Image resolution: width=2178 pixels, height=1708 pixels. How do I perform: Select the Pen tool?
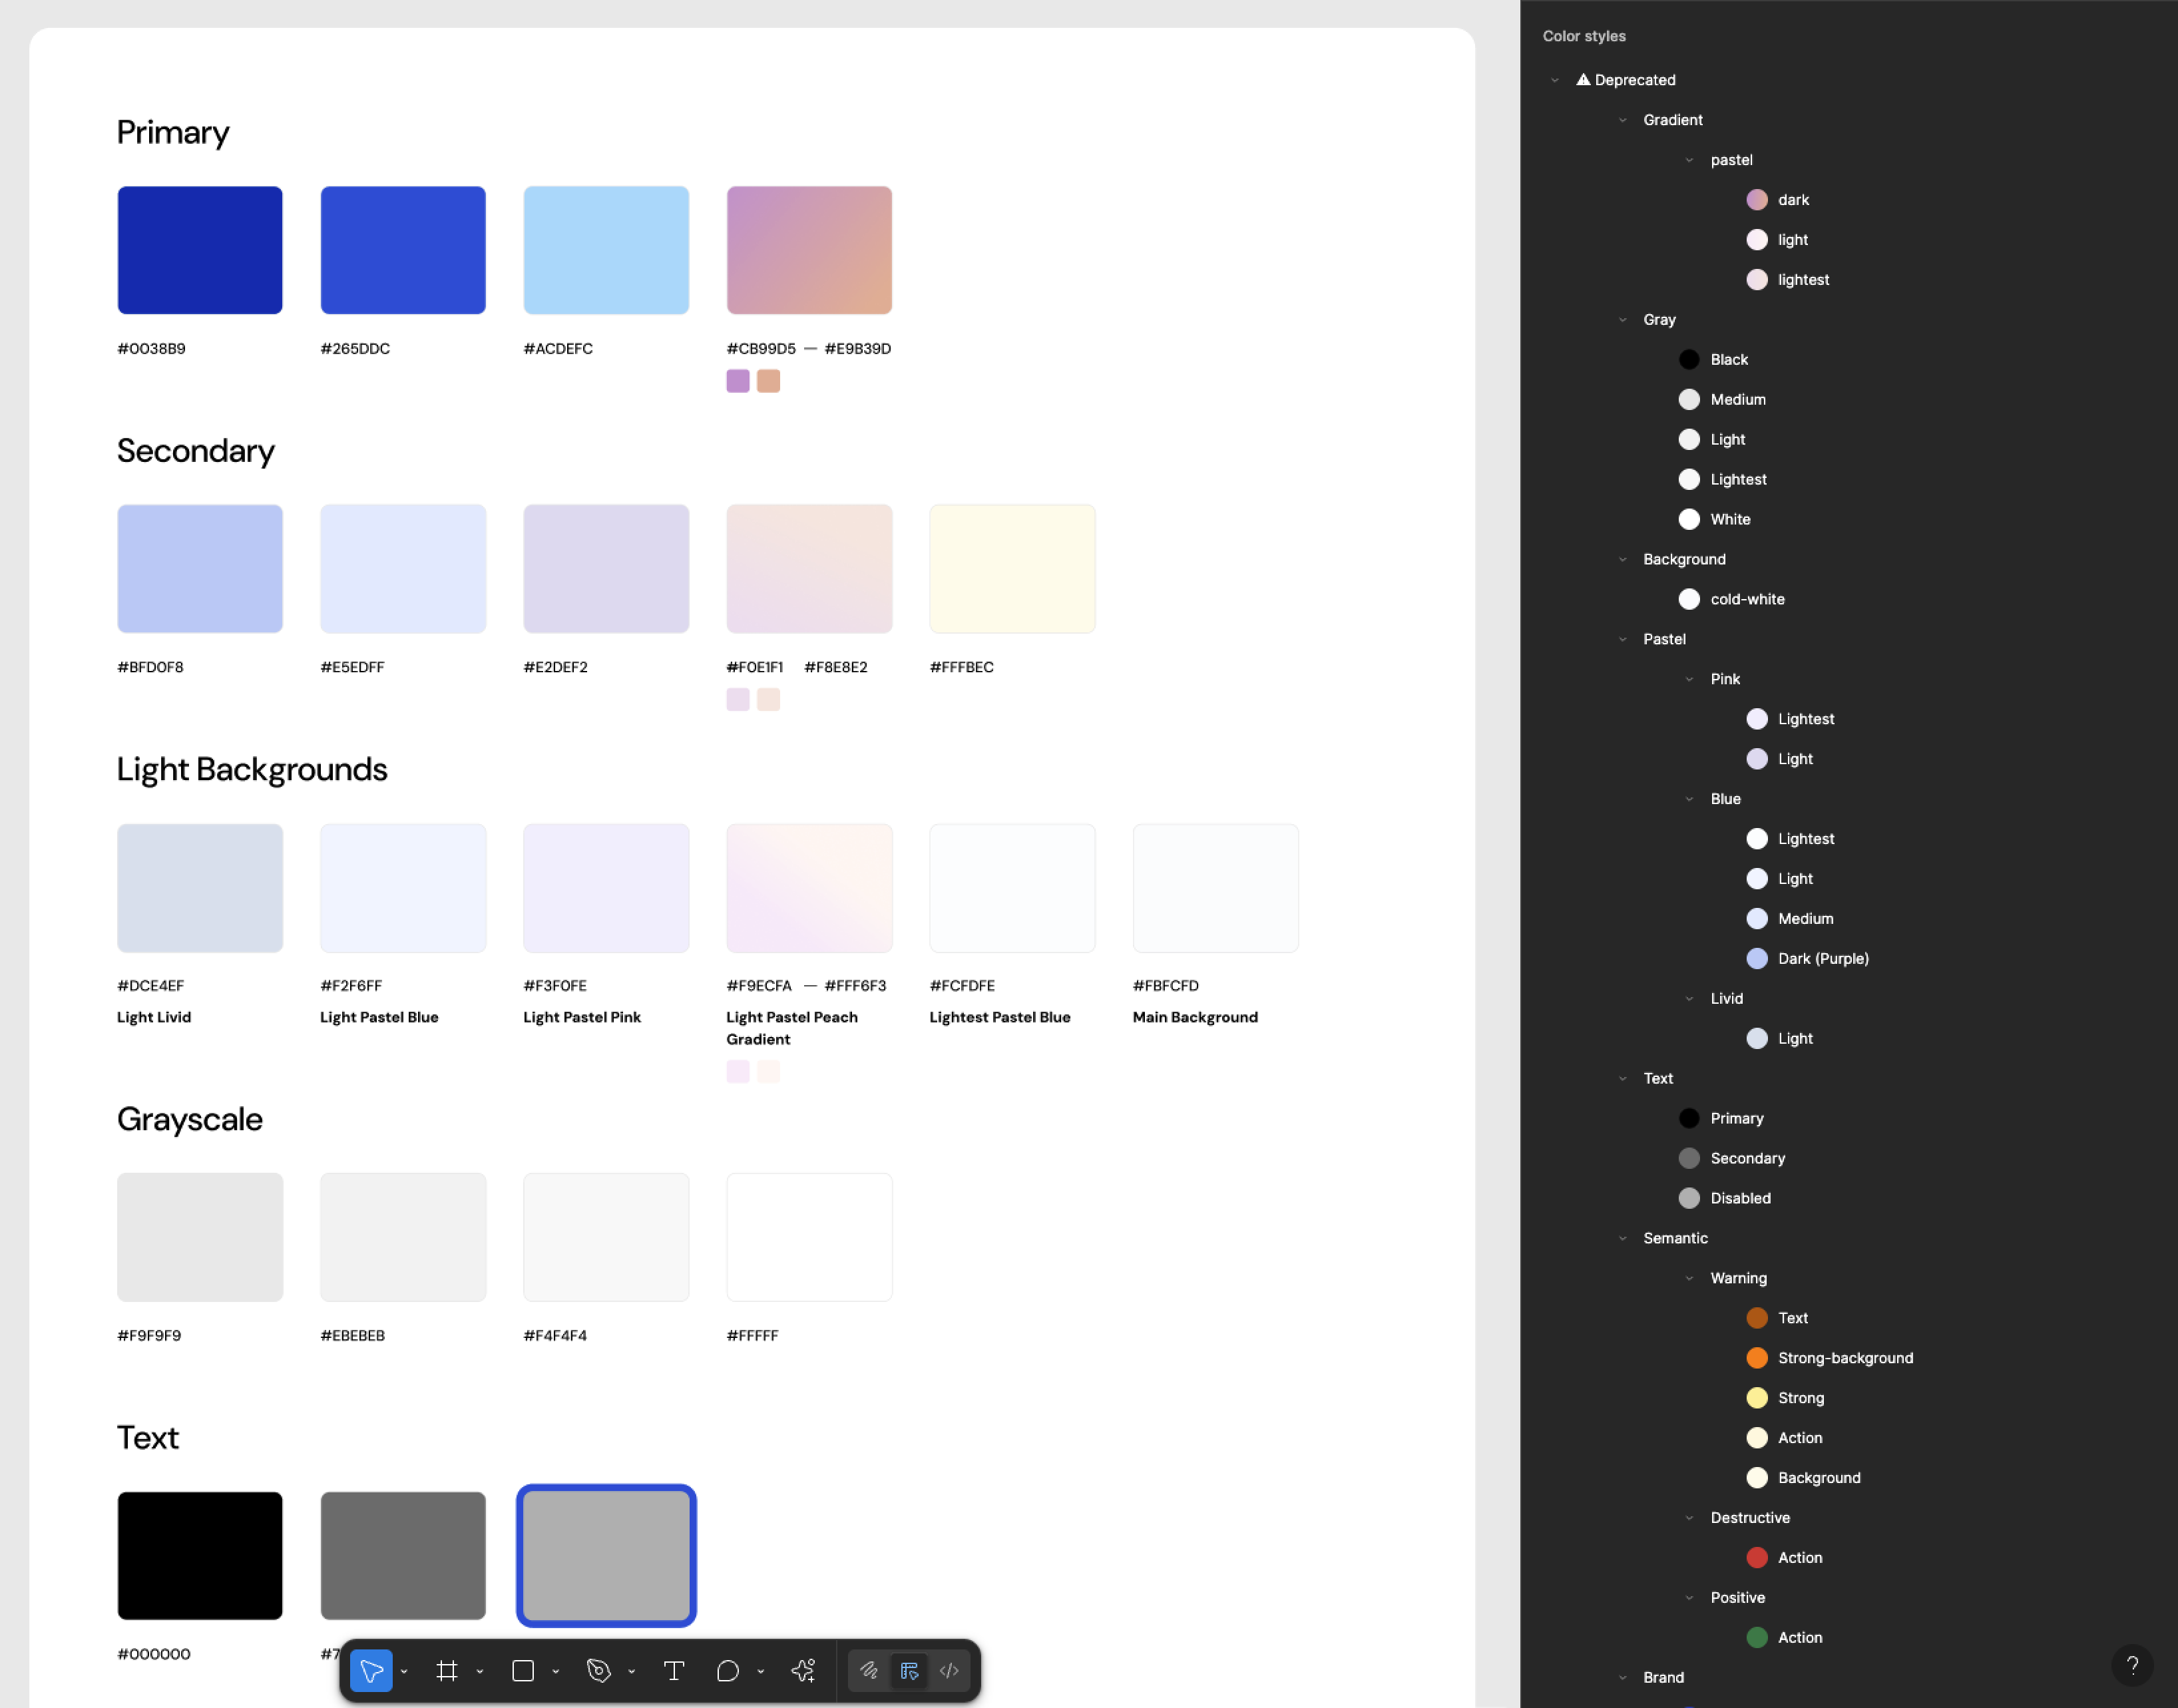pos(600,1670)
